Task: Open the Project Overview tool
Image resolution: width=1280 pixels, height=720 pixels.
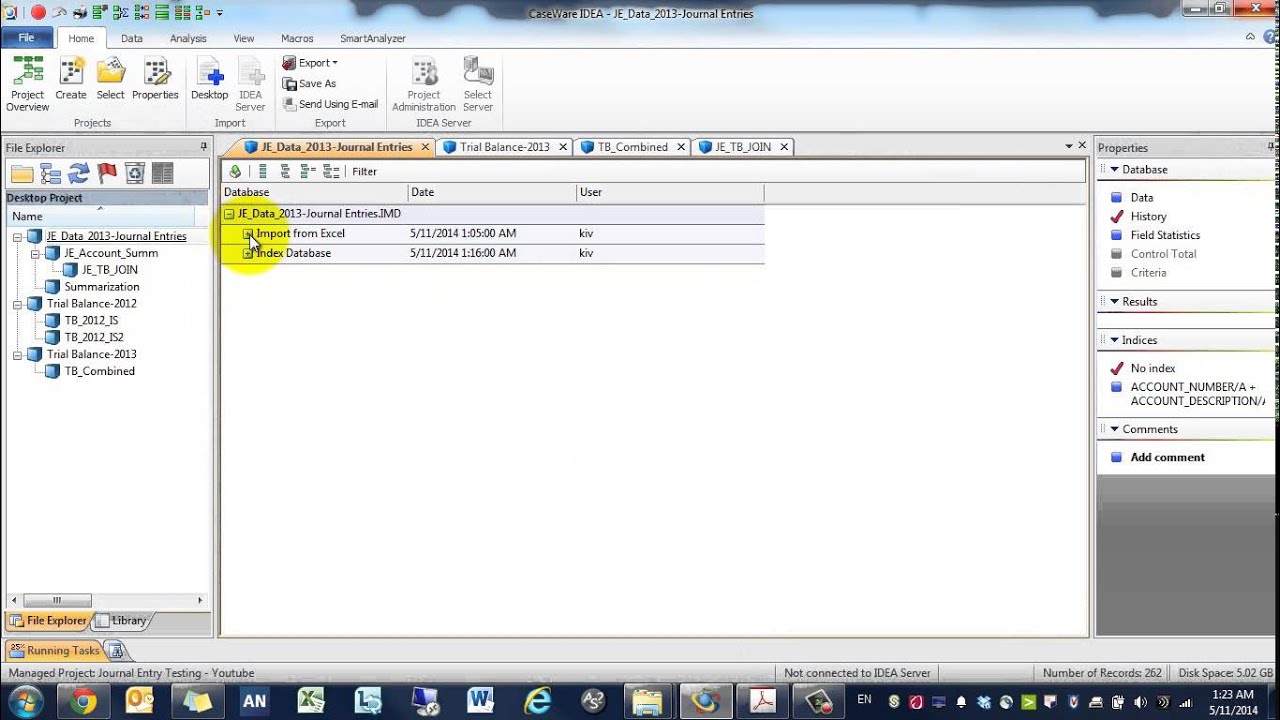Action: coord(28,84)
